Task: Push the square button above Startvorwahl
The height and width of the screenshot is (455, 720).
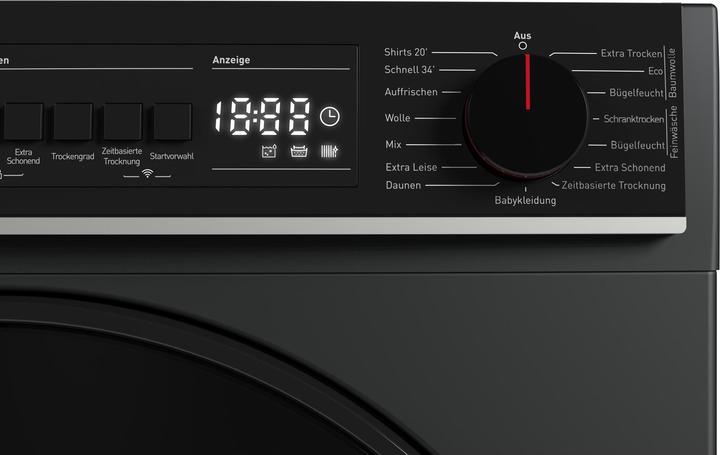Action: pyautogui.click(x=172, y=122)
